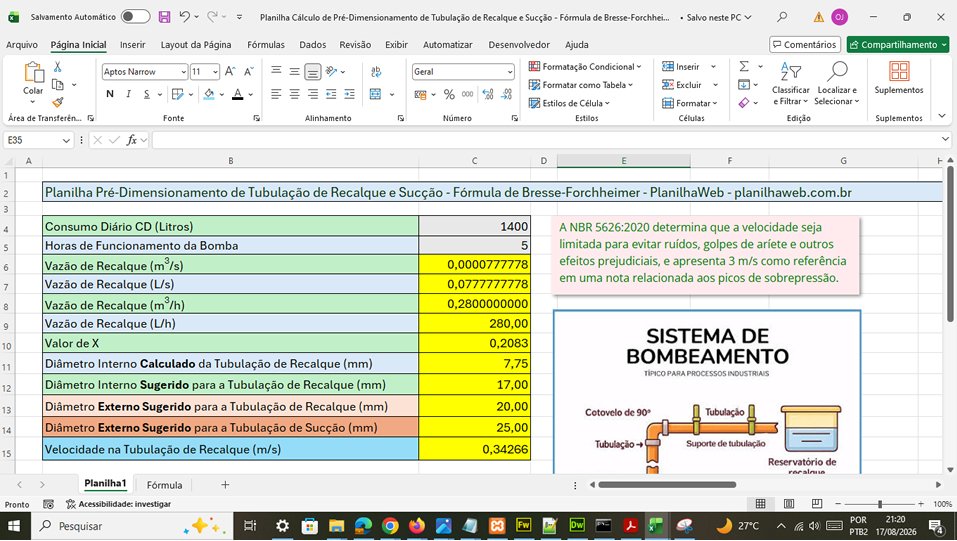Click the Undo arrow icon
This screenshot has height=541, width=957.
pyautogui.click(x=184, y=17)
